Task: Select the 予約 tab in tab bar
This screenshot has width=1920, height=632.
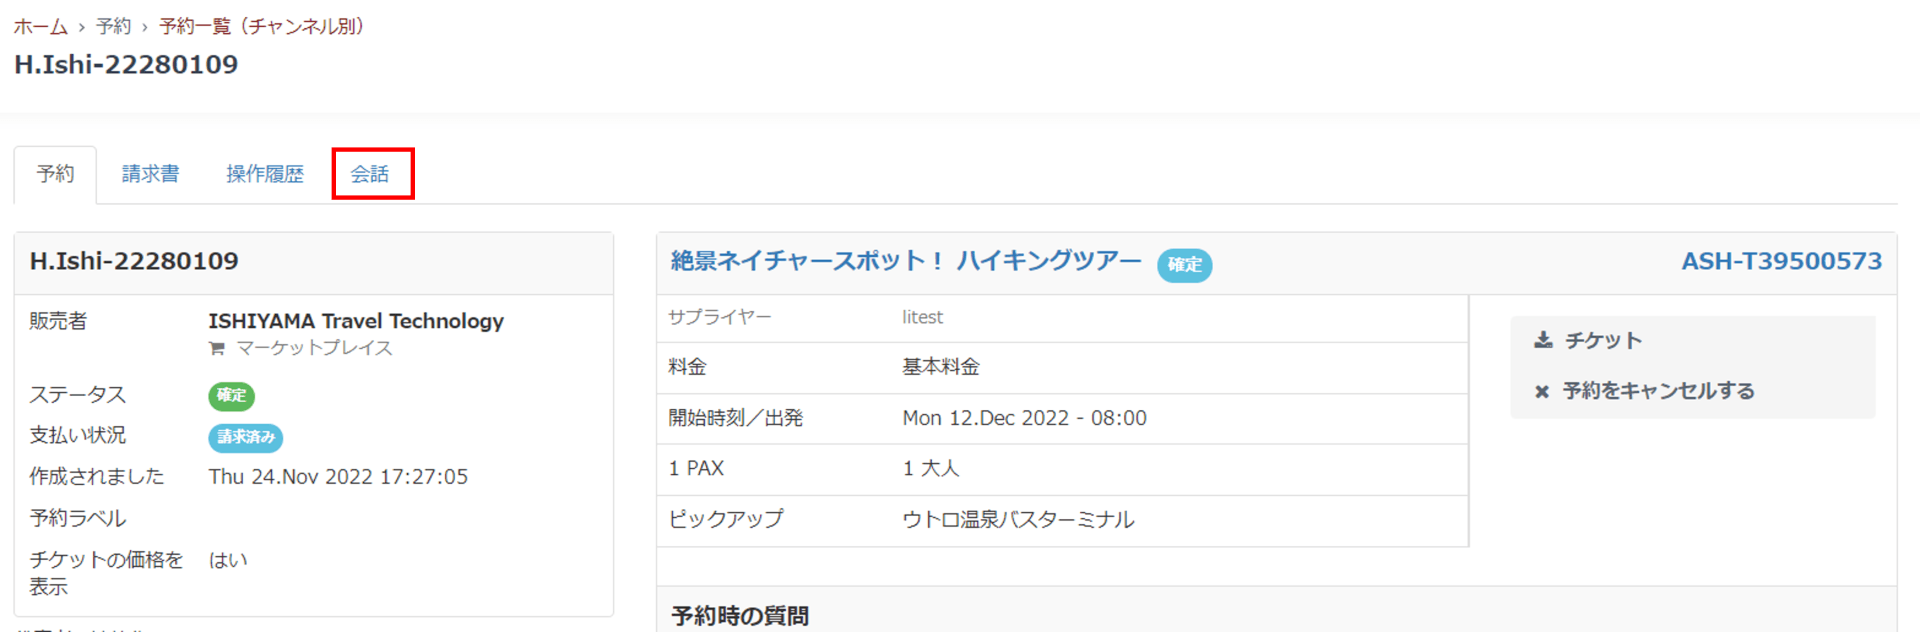Action: tap(55, 174)
